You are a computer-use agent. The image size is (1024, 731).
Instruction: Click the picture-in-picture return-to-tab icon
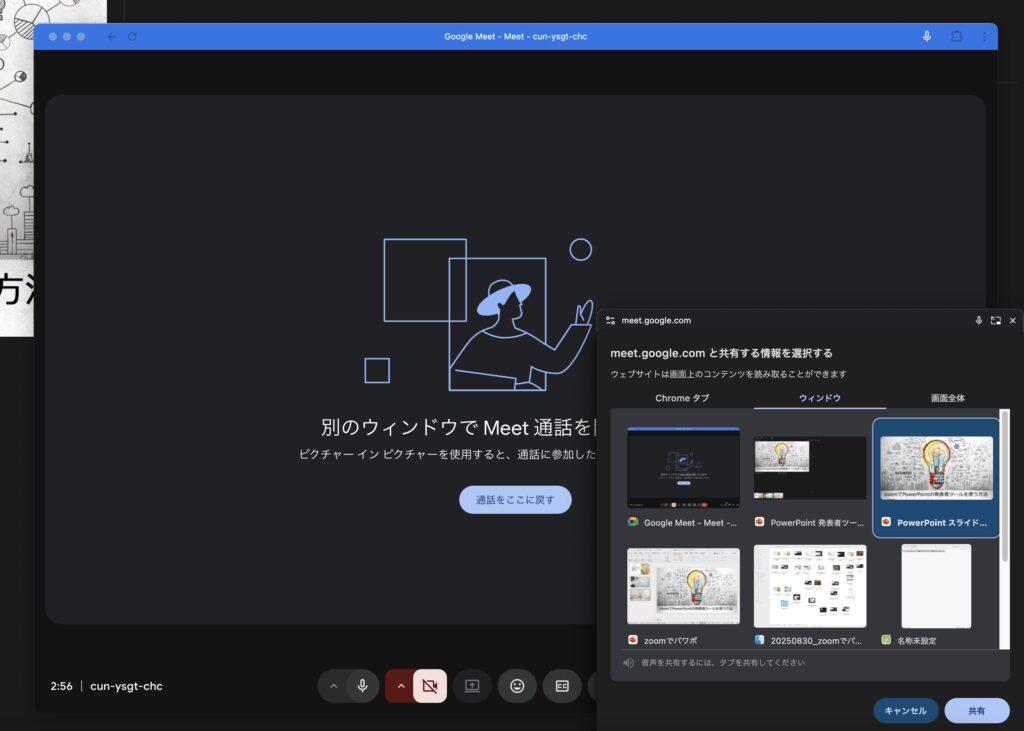(995, 321)
